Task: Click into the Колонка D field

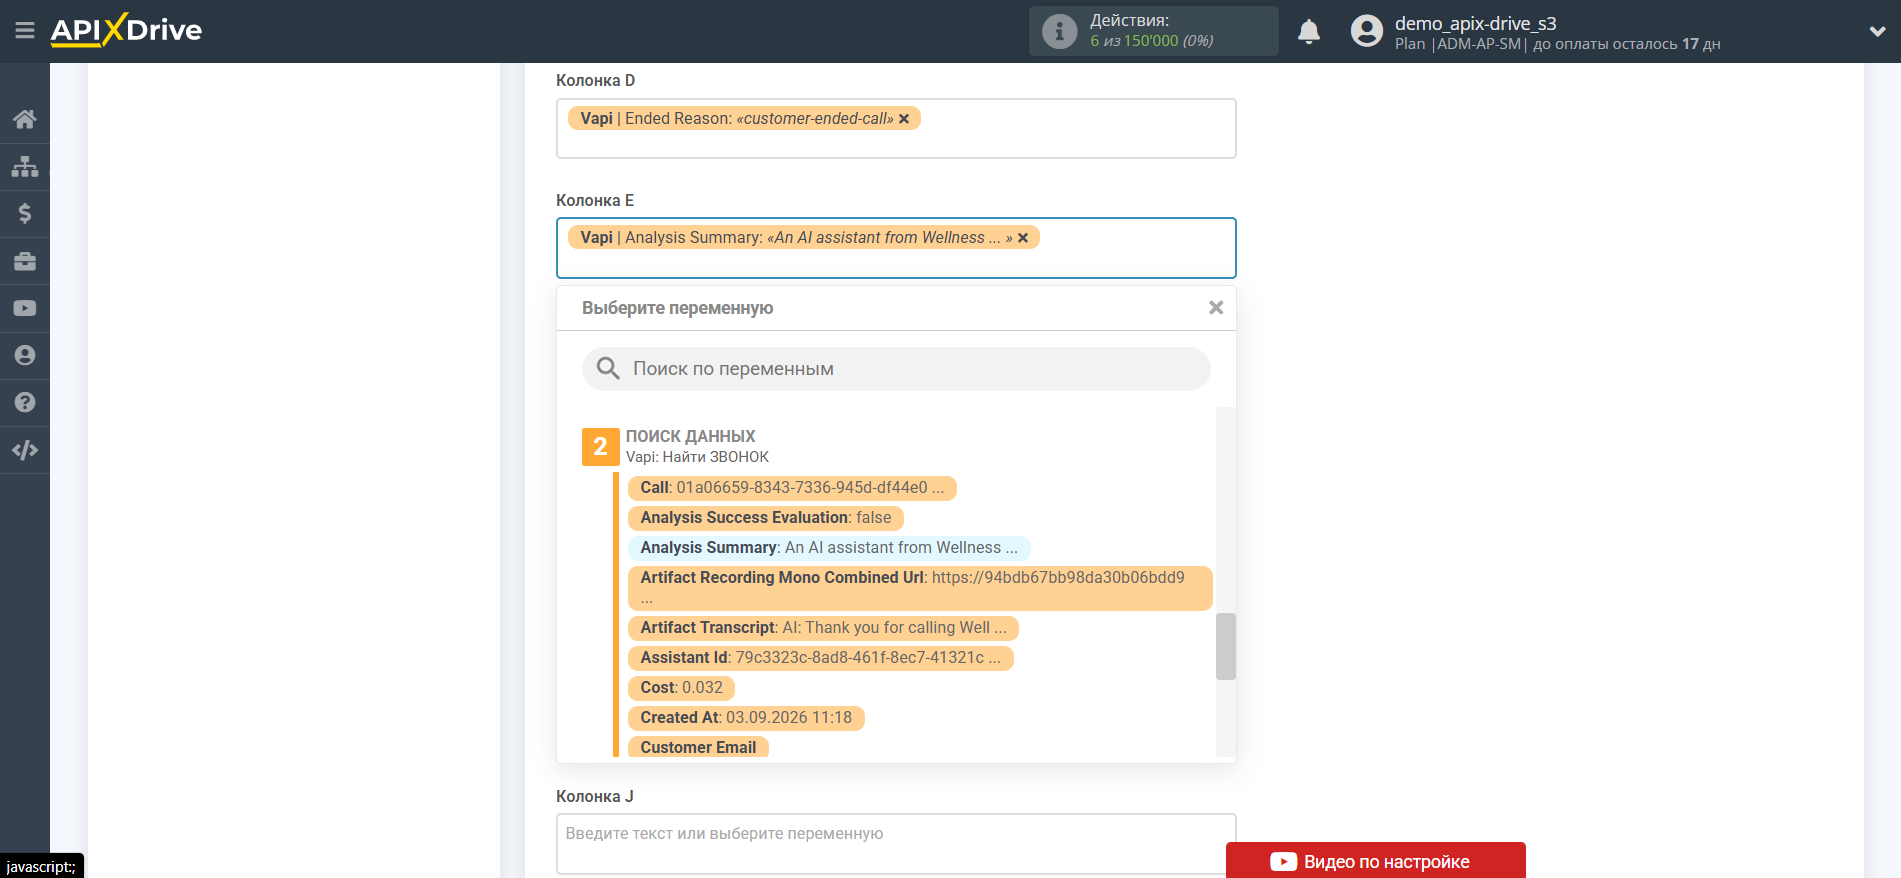Action: coord(896,128)
